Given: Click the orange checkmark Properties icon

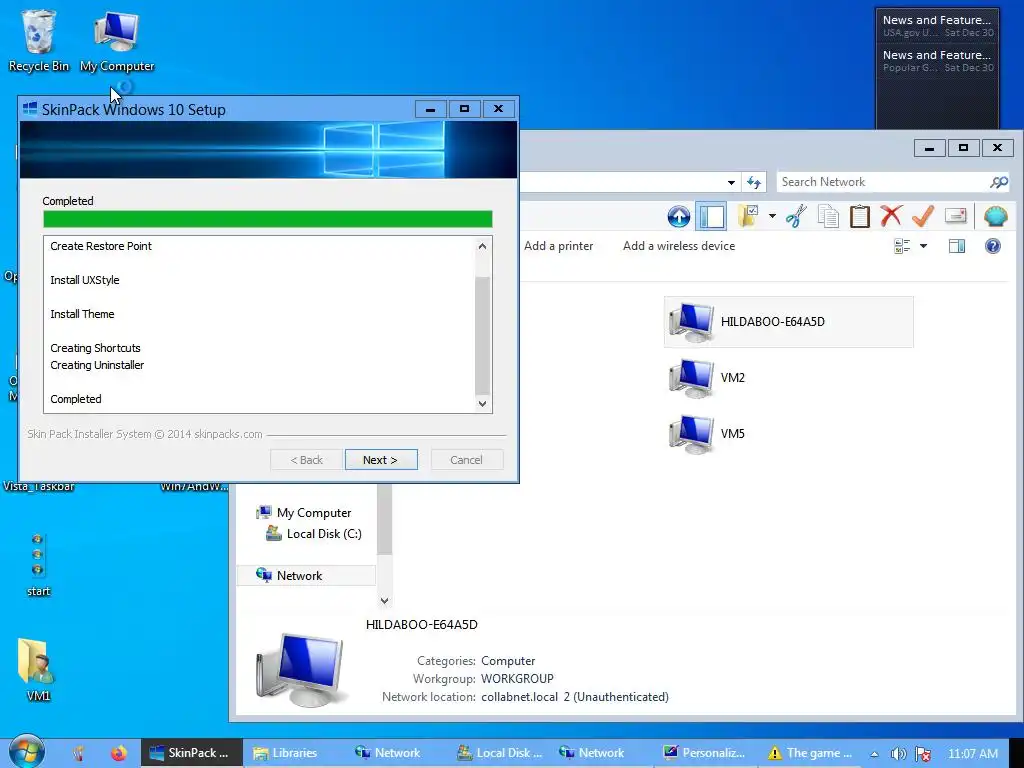Looking at the screenshot, I should (923, 216).
